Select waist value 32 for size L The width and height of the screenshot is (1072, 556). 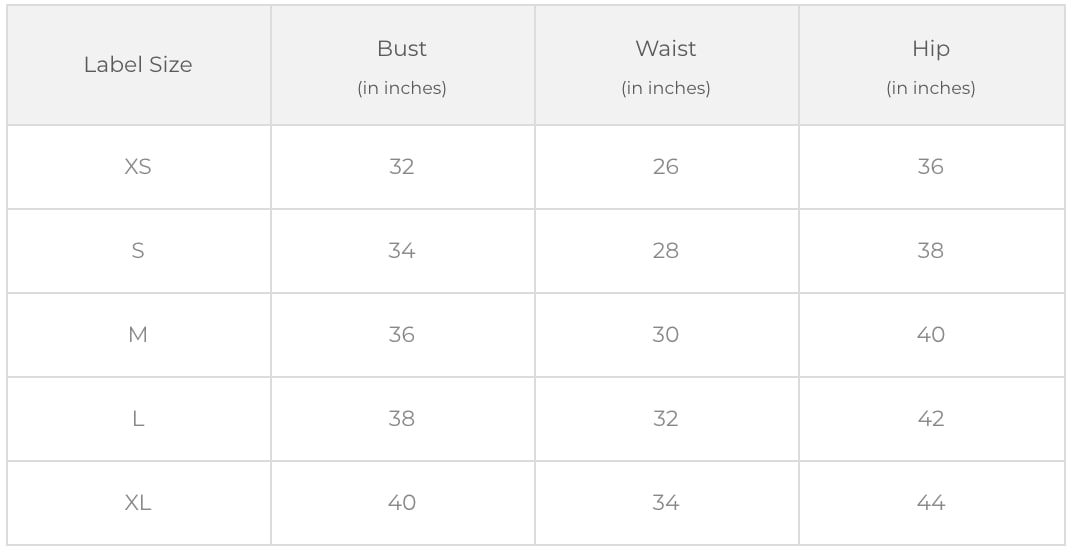click(x=666, y=419)
